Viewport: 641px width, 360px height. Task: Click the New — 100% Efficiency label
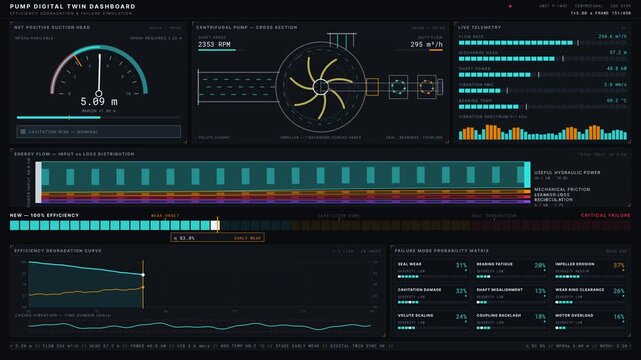click(44, 215)
